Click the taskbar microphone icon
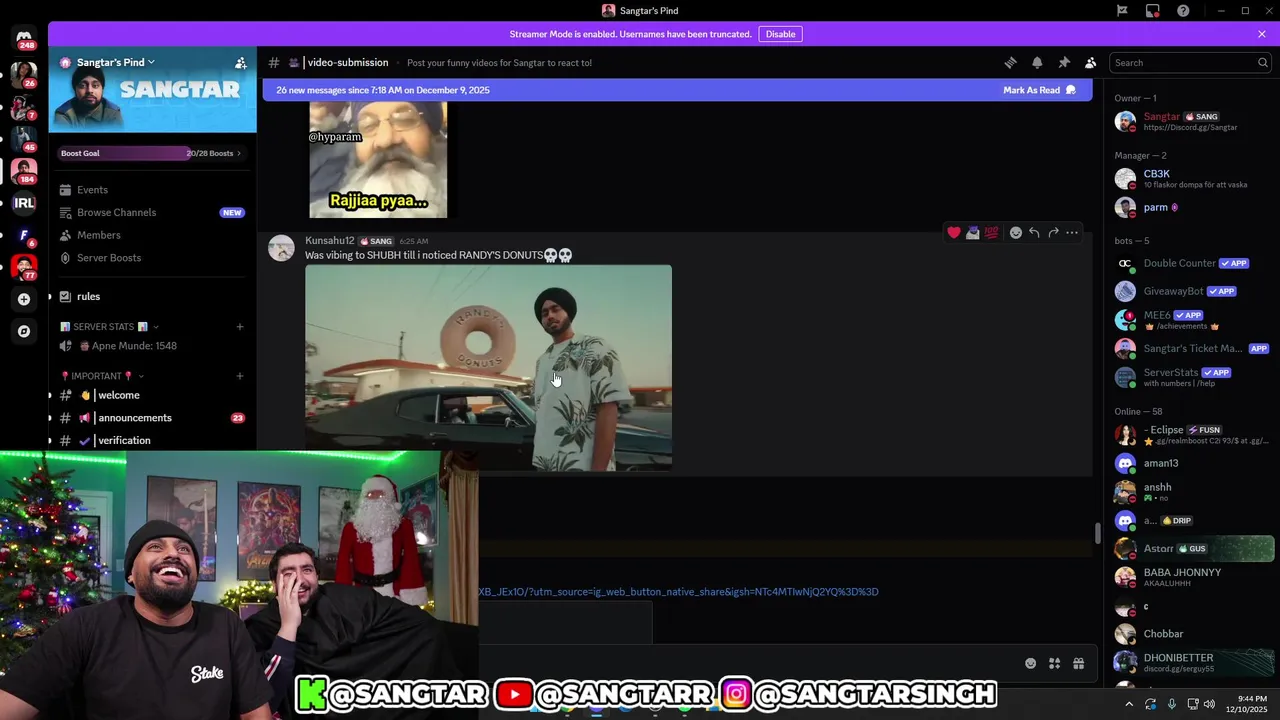1280x720 pixels. click(x=1171, y=704)
